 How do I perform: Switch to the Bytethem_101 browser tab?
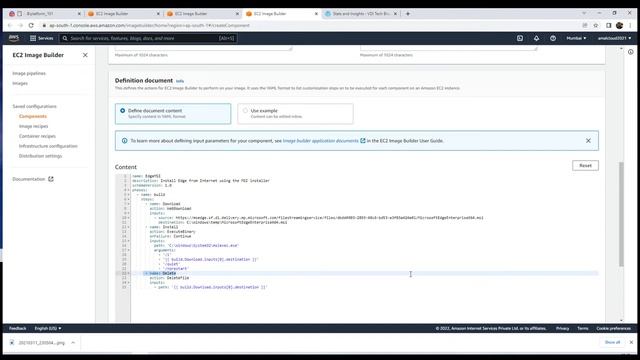[x=44, y=13]
